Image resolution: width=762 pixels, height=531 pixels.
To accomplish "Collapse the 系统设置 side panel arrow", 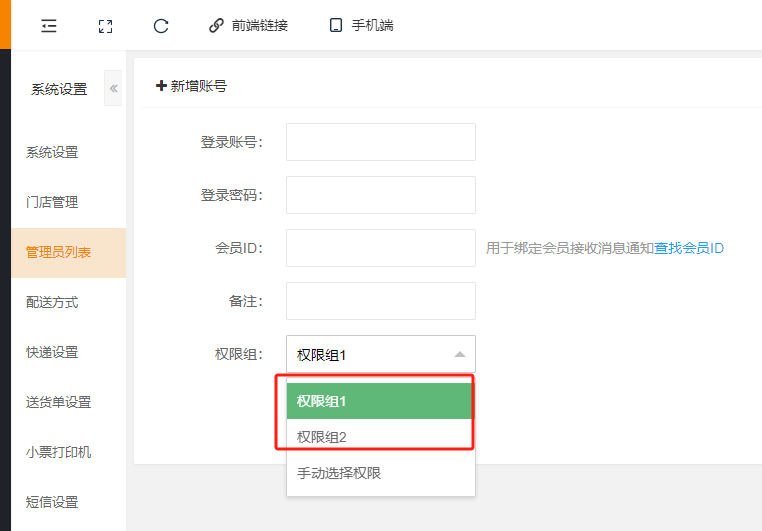I will (x=113, y=88).
